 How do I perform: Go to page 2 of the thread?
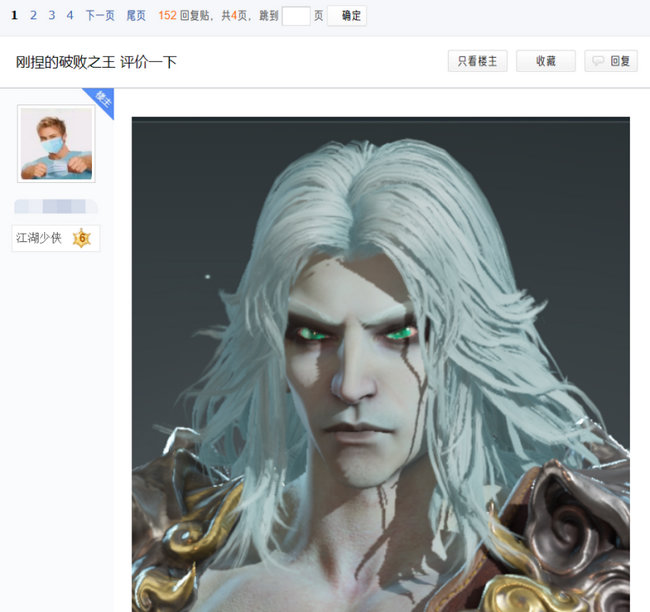click(33, 16)
